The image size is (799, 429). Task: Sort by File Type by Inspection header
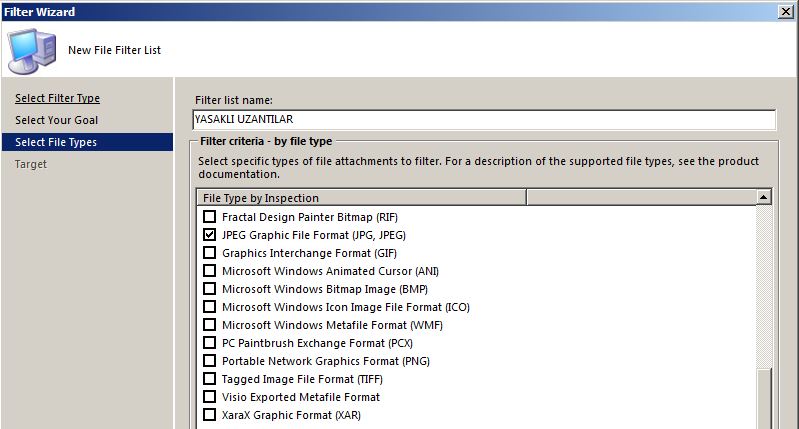[360, 198]
